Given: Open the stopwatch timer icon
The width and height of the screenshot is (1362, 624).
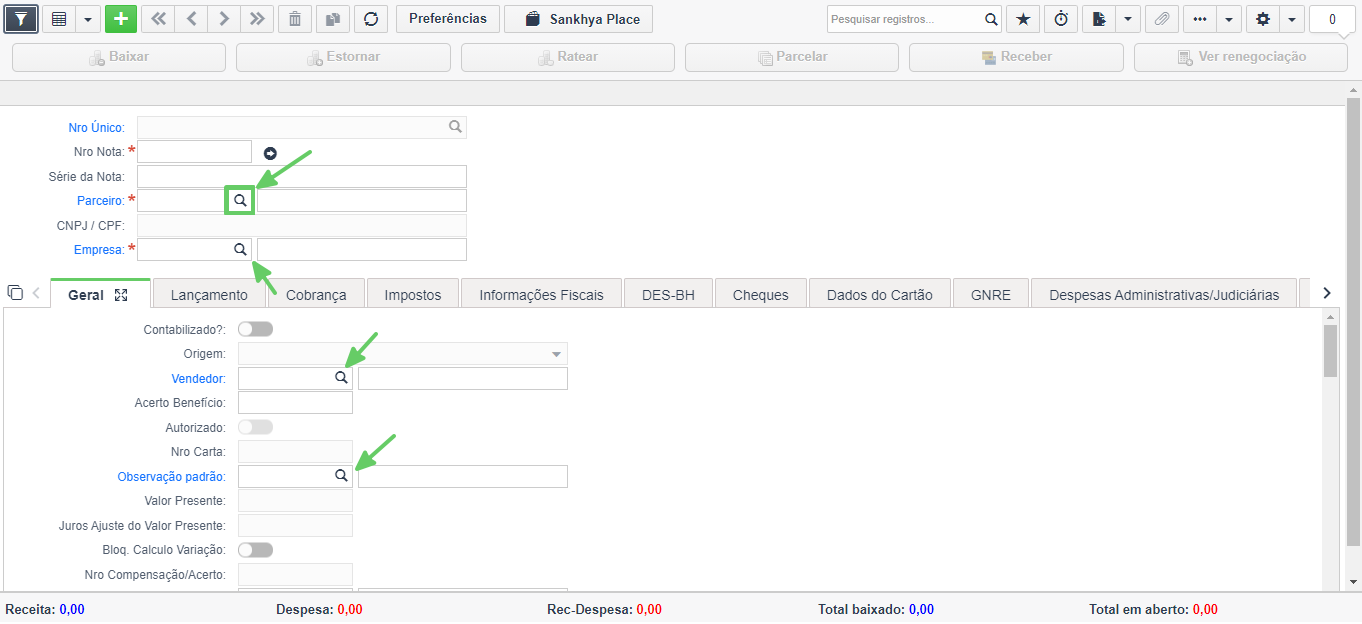Looking at the screenshot, I should (1061, 19).
